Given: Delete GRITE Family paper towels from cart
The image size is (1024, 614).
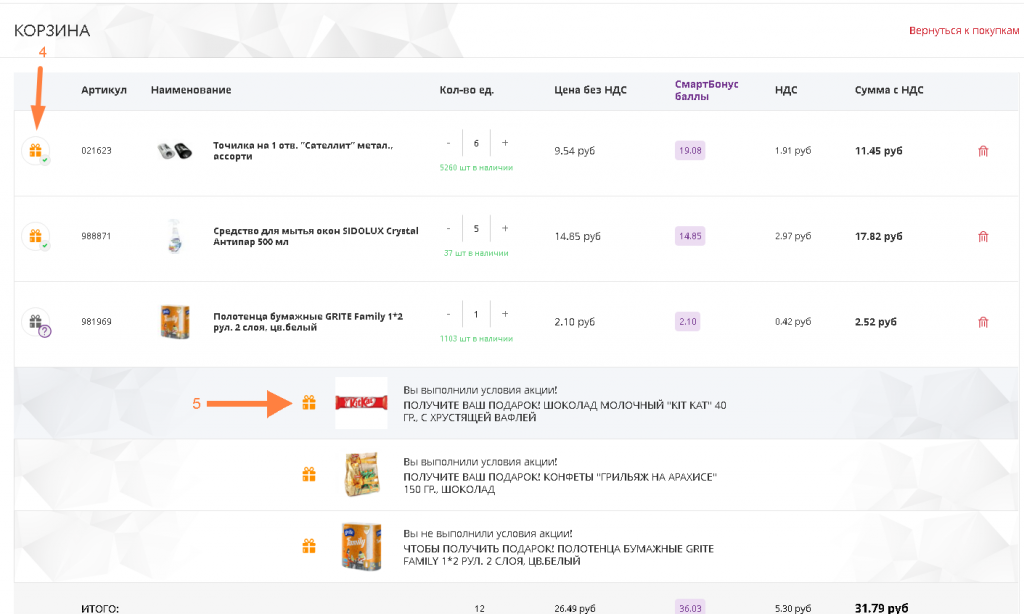Looking at the screenshot, I should coord(983,322).
